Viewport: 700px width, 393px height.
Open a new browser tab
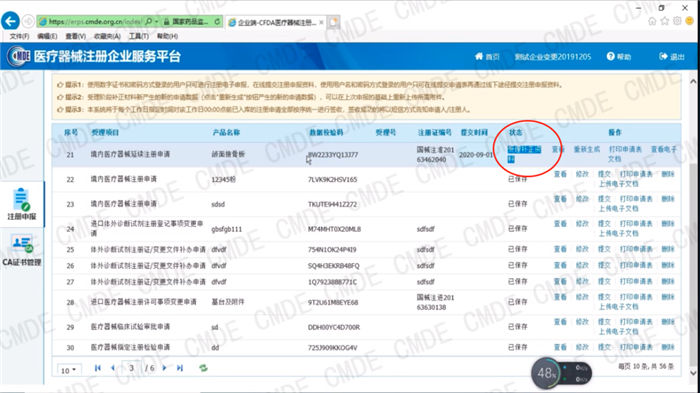pos(333,21)
